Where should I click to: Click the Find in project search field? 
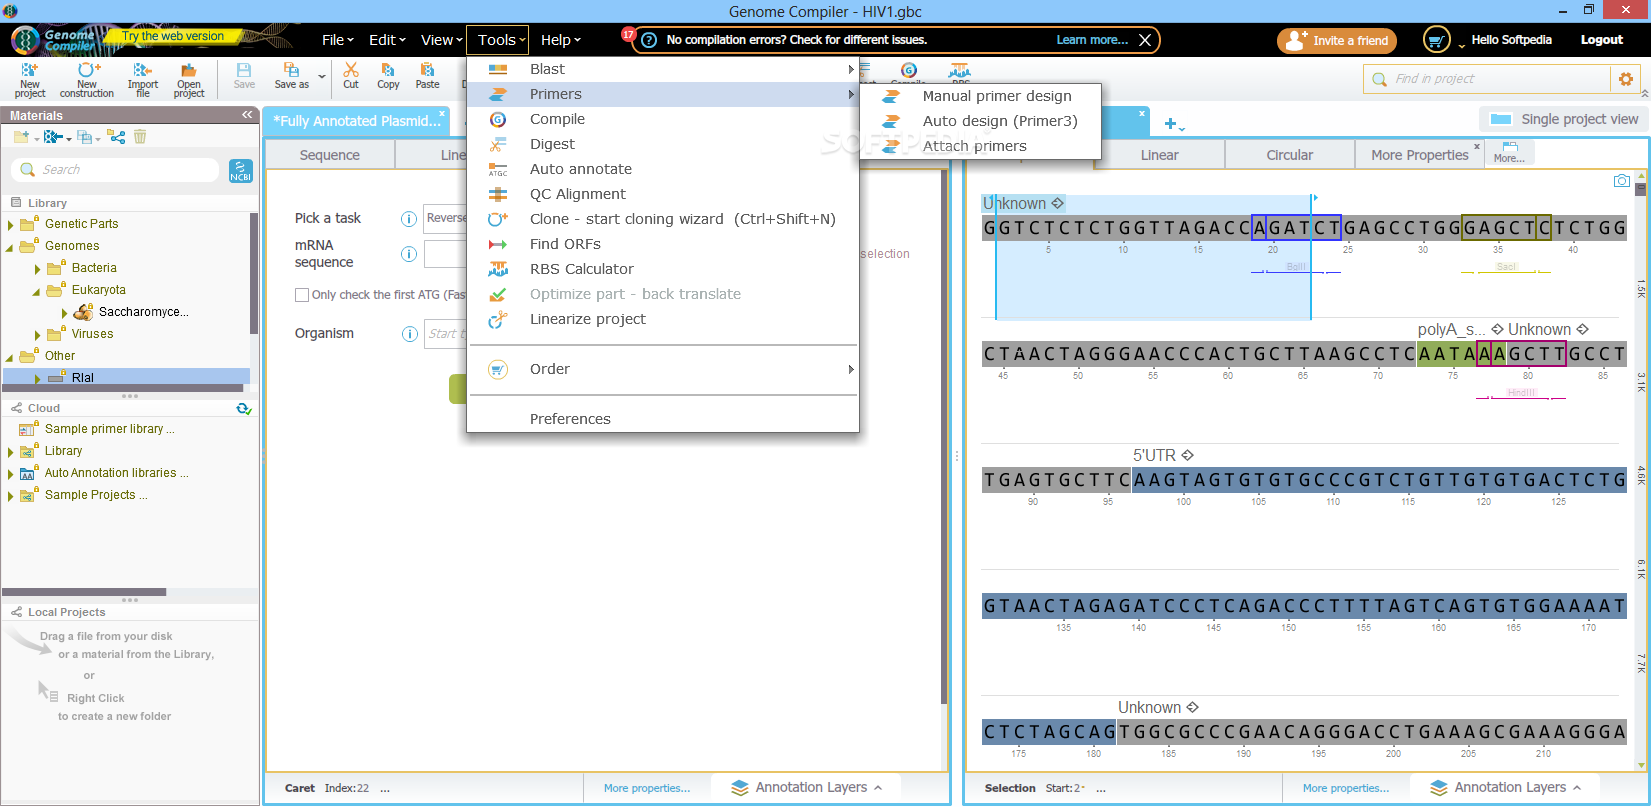pyautogui.click(x=1488, y=79)
